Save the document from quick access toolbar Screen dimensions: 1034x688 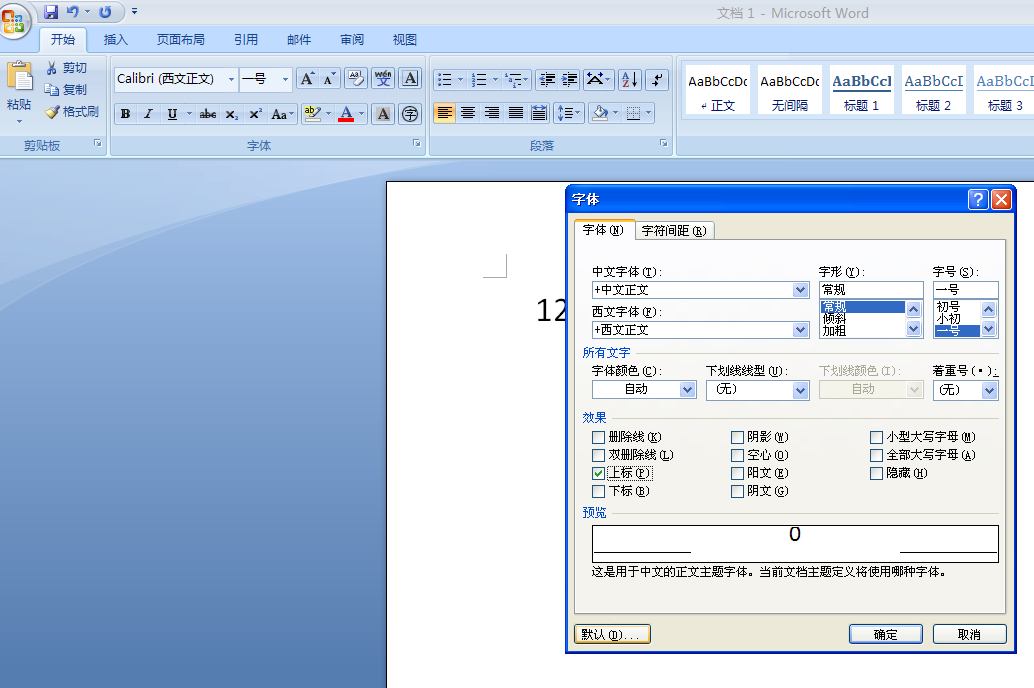coord(51,12)
